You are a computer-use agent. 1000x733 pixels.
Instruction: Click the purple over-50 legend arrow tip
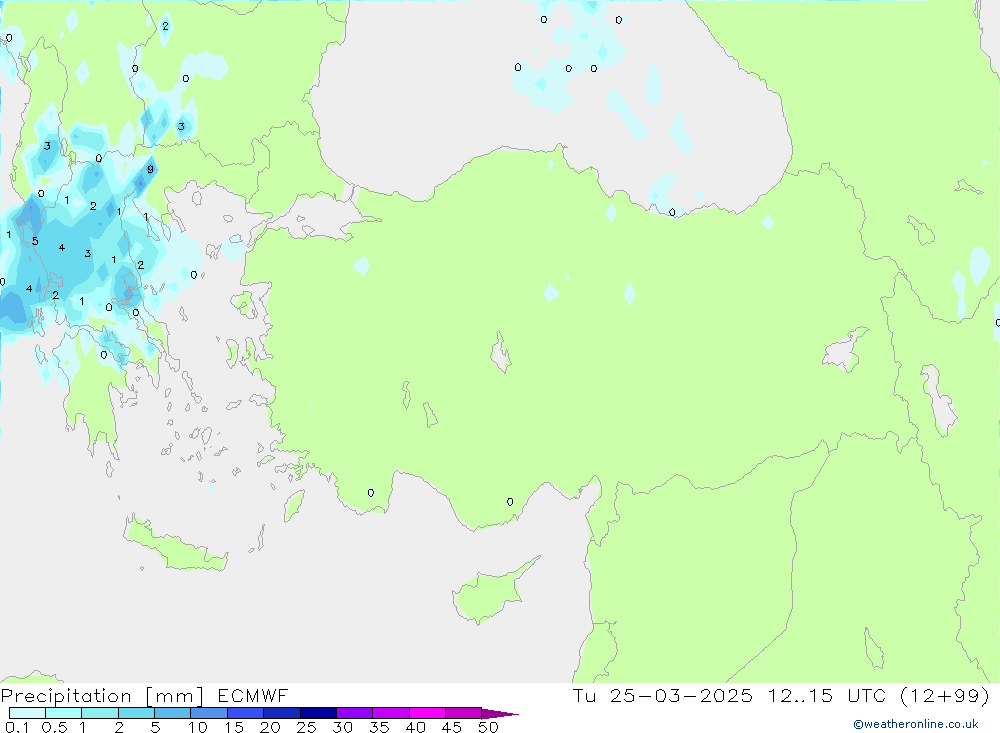(500, 714)
